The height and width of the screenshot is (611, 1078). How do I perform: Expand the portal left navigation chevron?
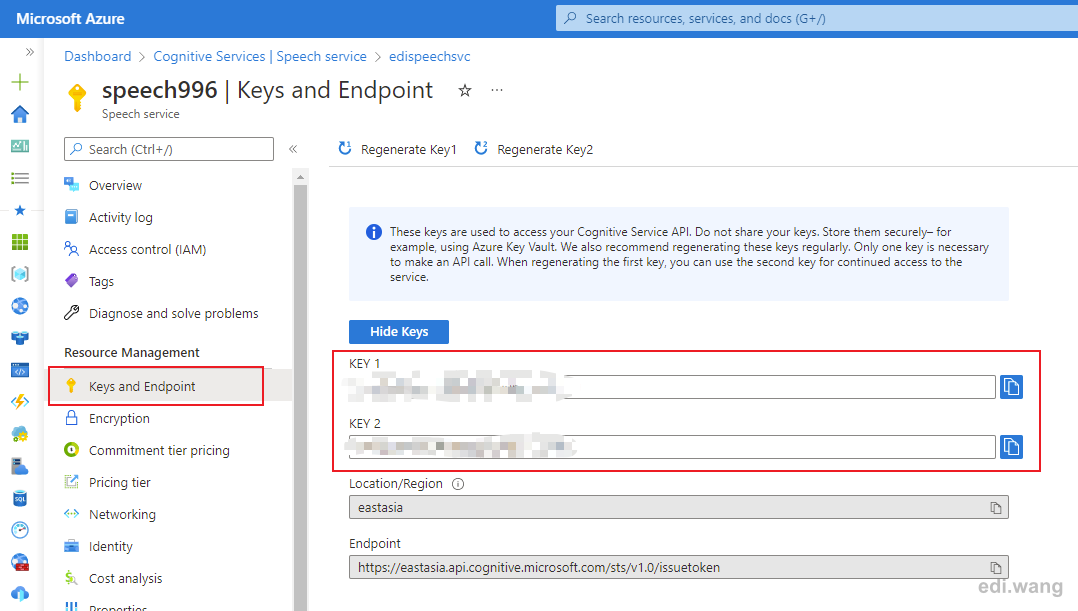(30, 52)
